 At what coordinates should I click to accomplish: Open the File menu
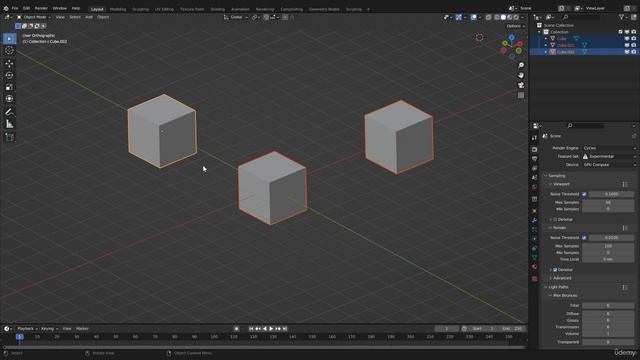tap(15, 8)
